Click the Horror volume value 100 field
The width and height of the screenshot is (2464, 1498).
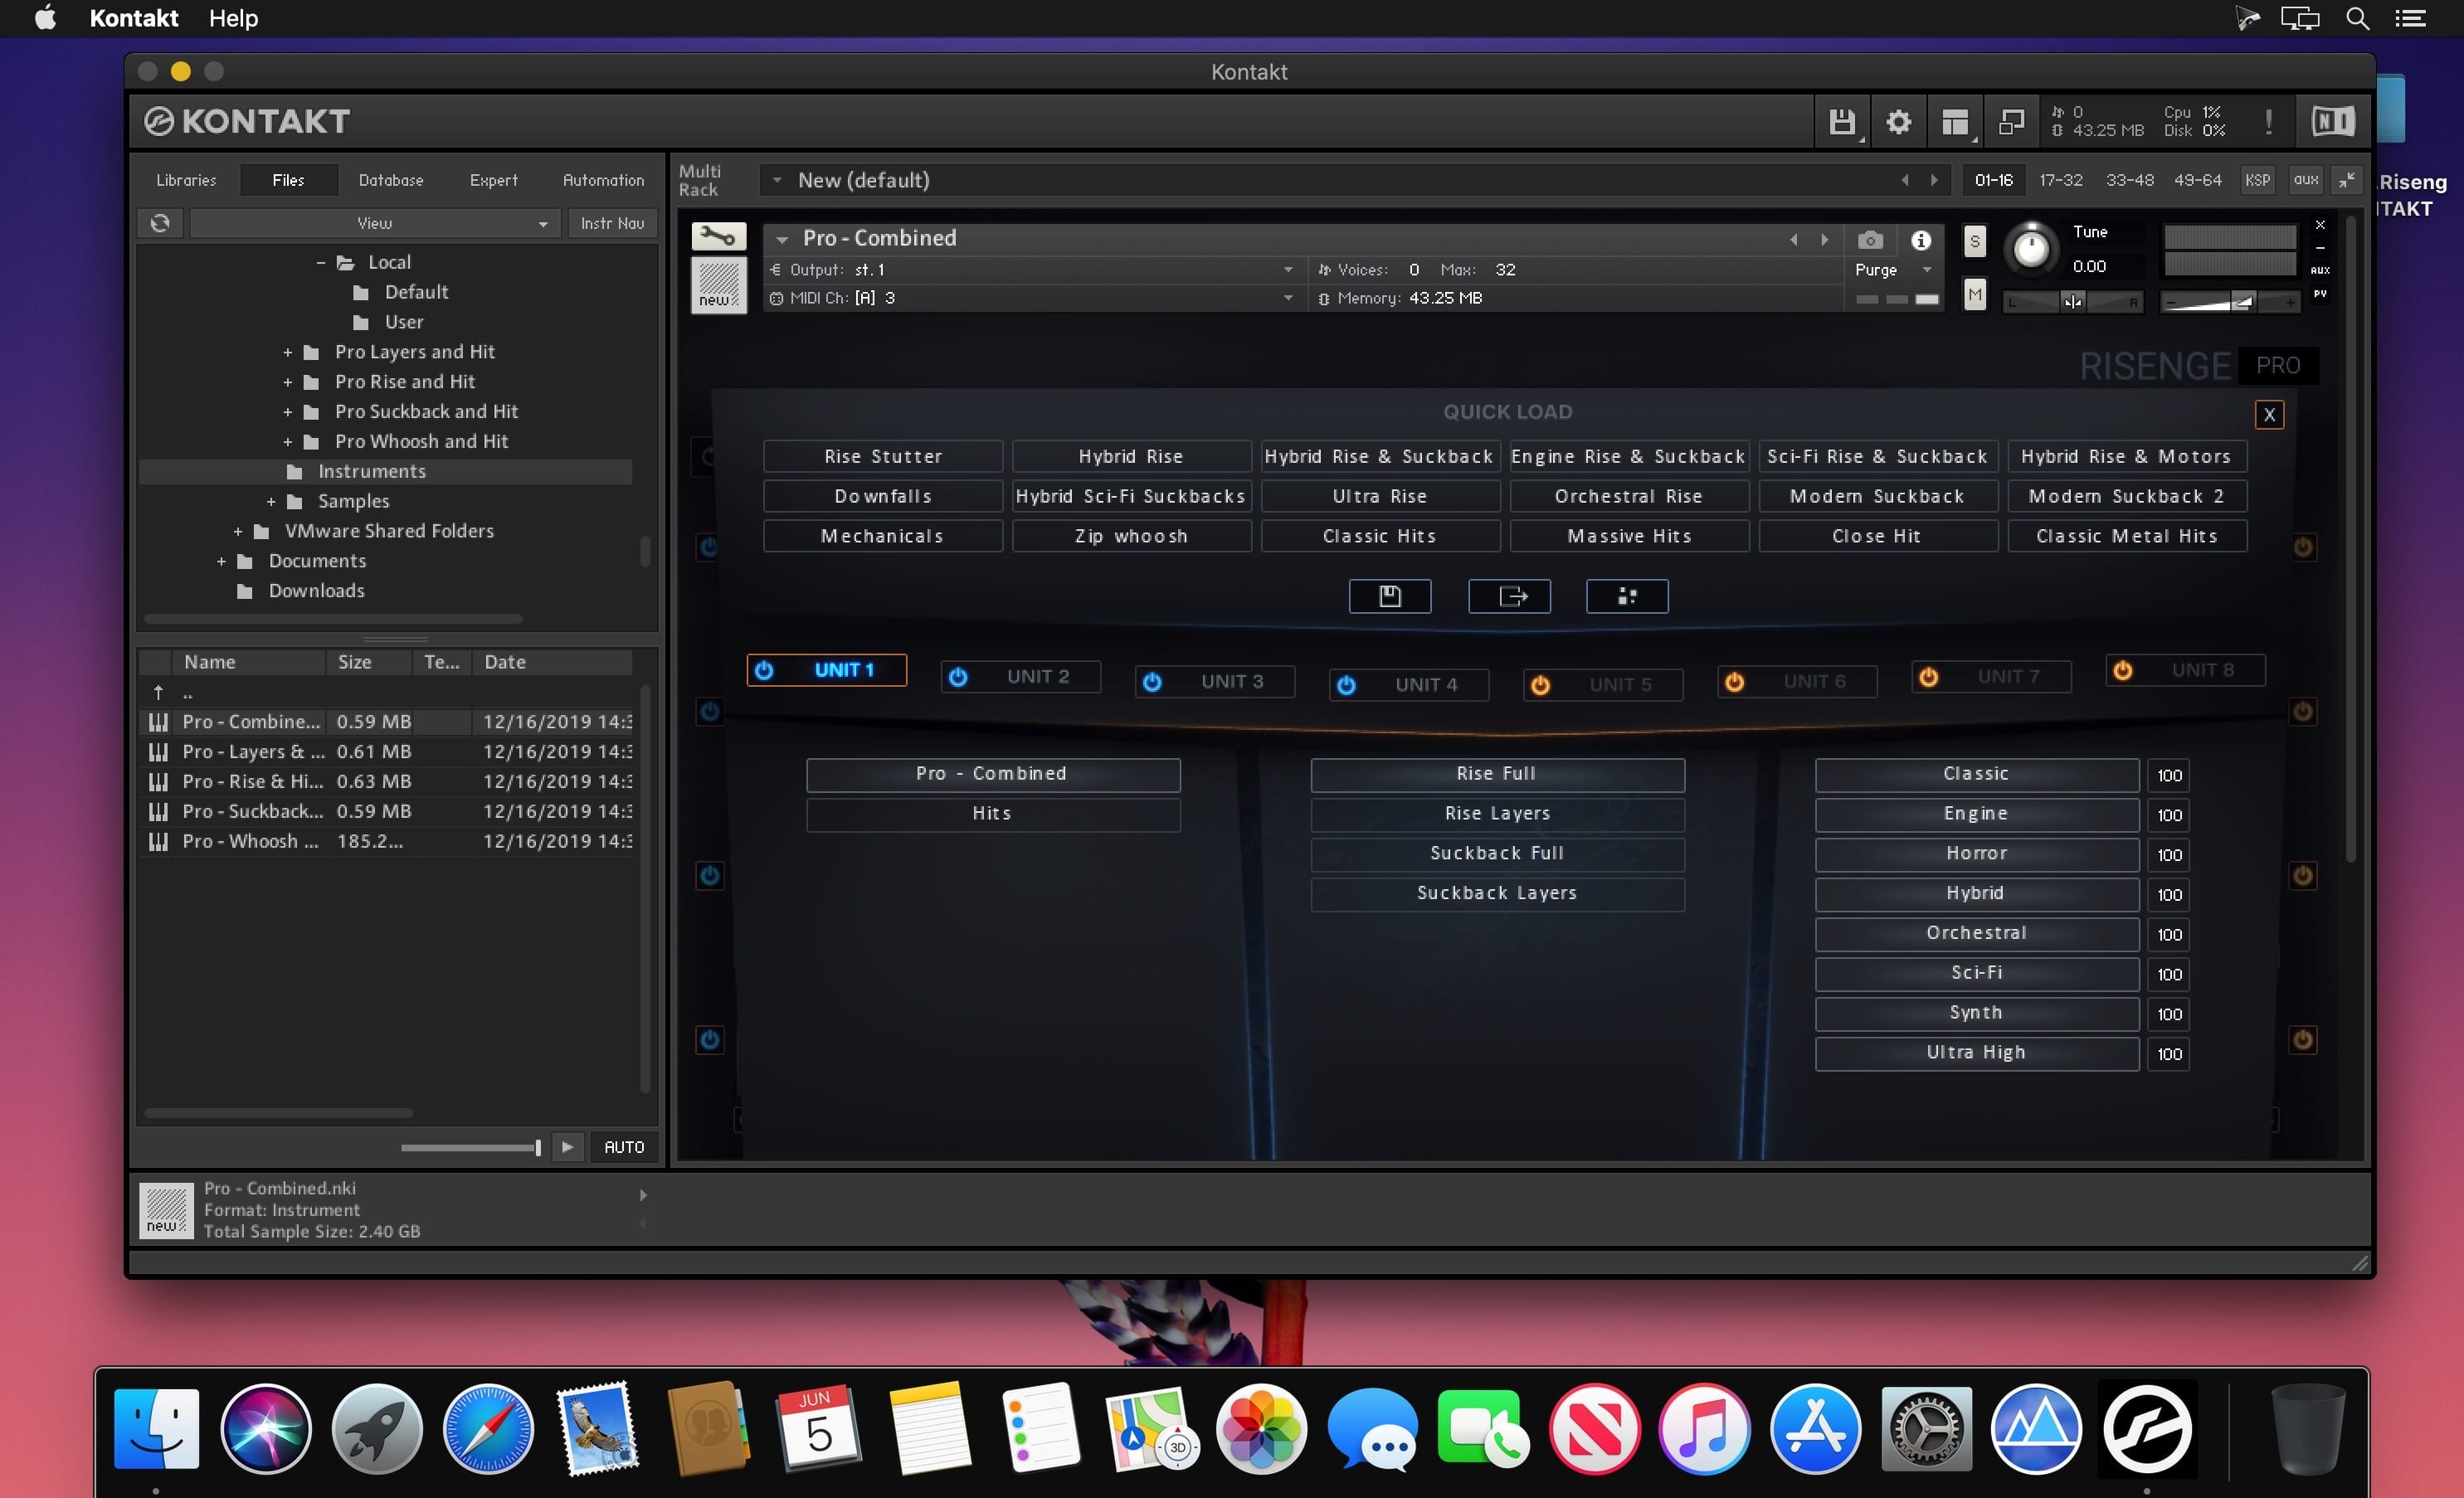click(2169, 855)
